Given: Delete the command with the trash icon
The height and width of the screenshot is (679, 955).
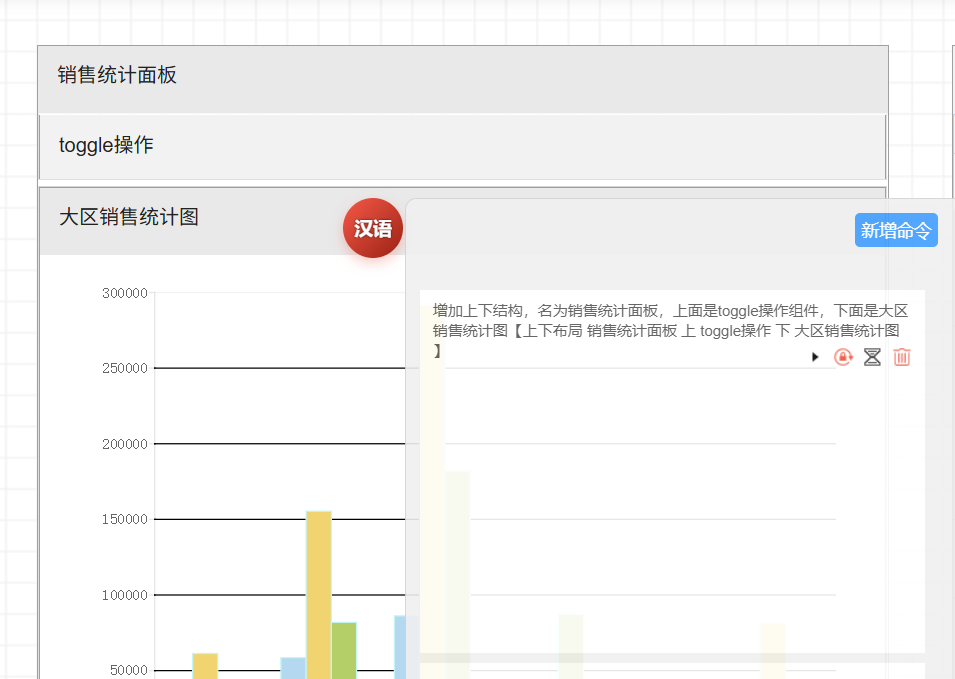Looking at the screenshot, I should click(902, 357).
